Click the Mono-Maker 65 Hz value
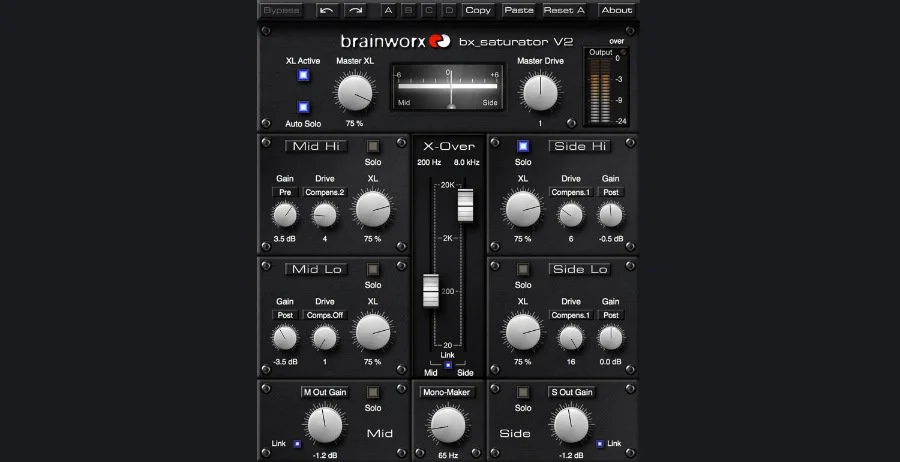Viewport: 900px width, 462px height. [x=448, y=456]
